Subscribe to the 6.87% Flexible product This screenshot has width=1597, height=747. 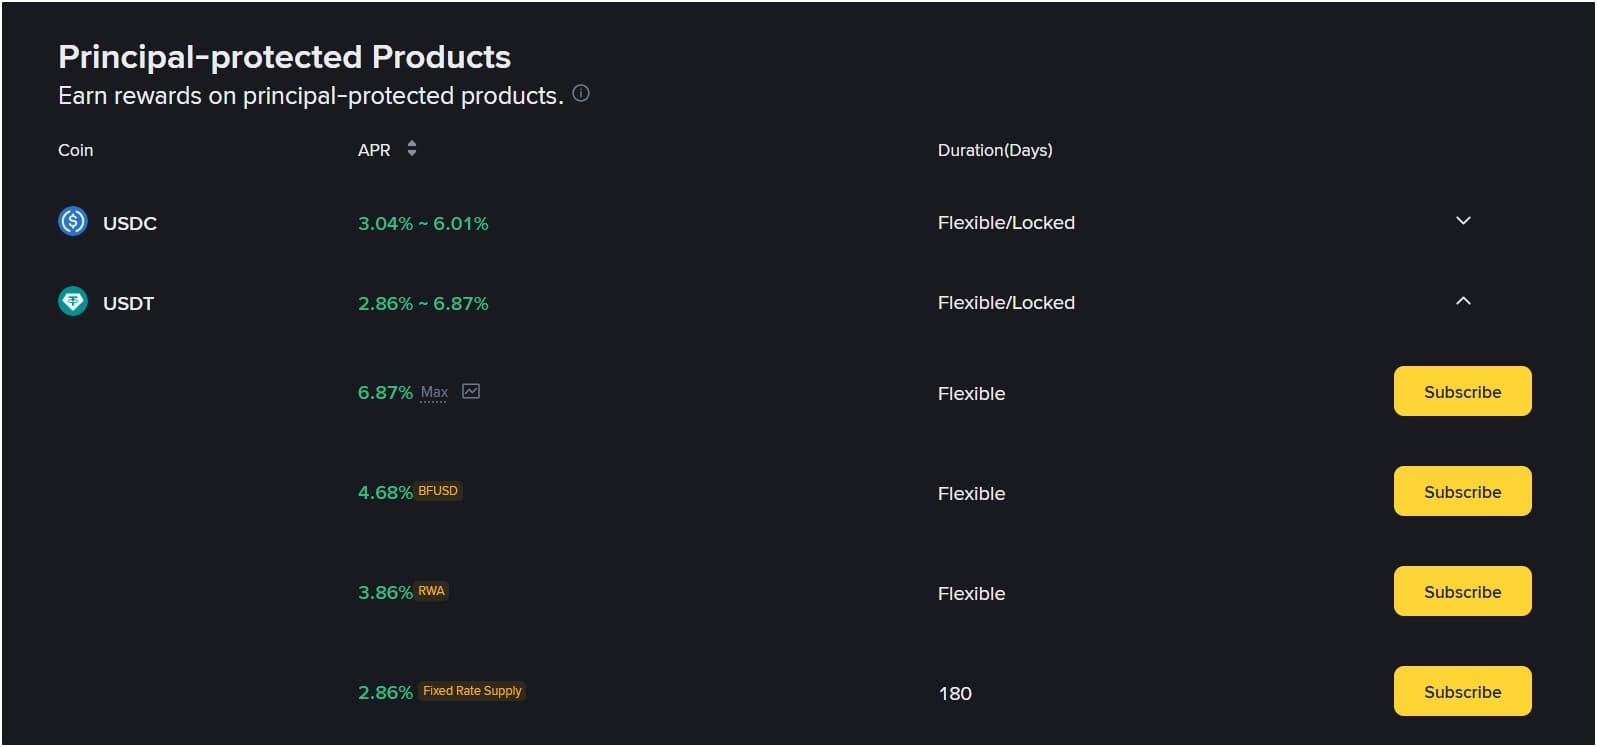1462,391
